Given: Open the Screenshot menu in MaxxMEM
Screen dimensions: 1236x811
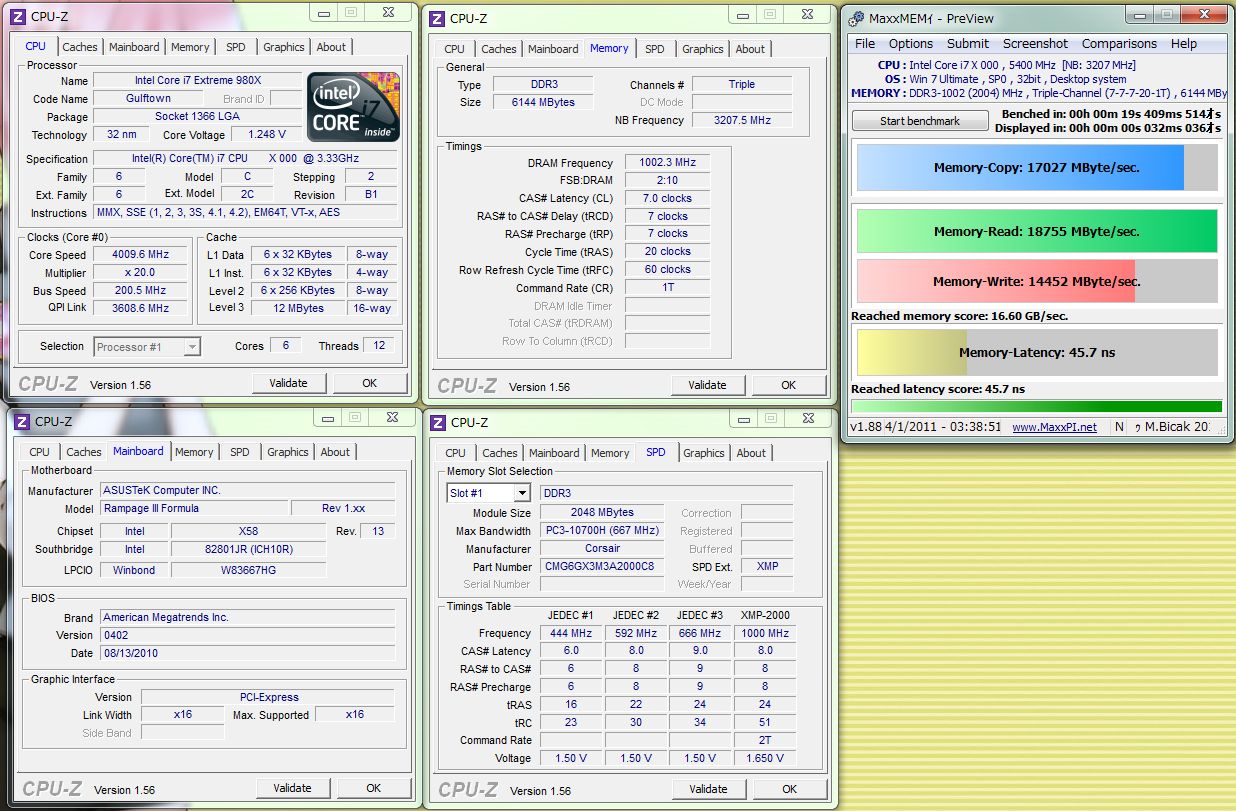Looking at the screenshot, I should point(1035,44).
